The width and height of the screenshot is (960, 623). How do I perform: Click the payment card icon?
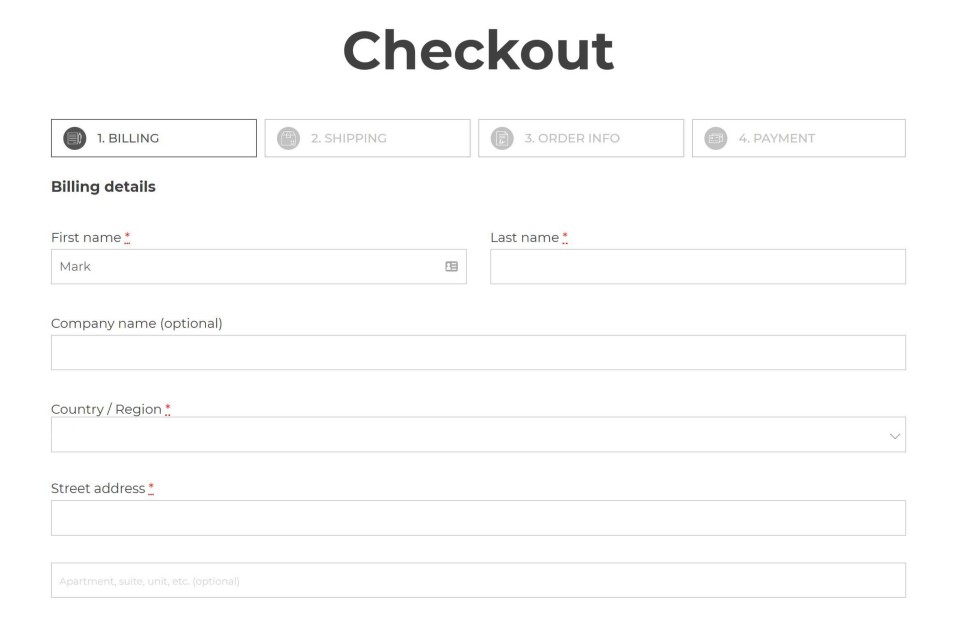coord(716,138)
